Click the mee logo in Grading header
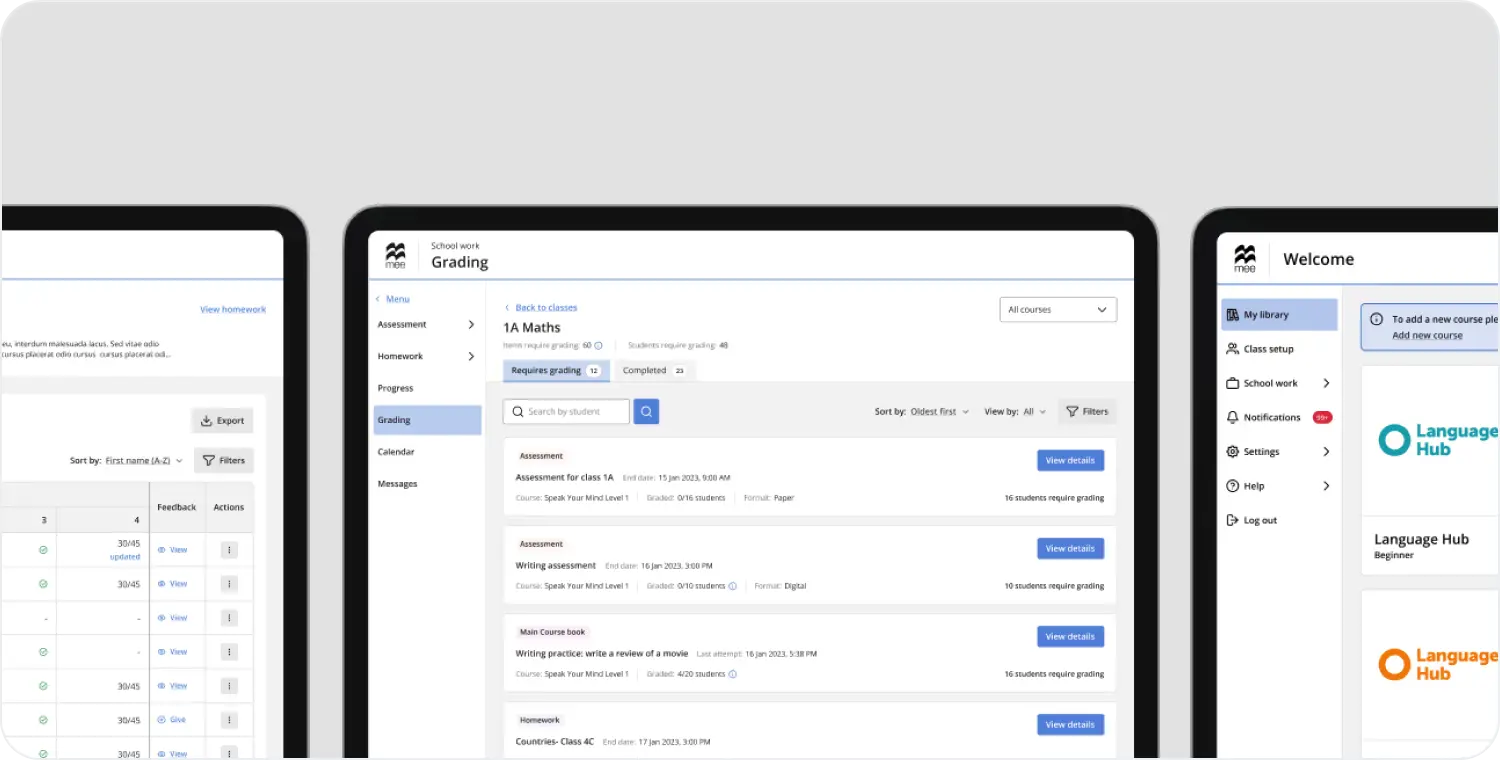Viewport: 1500px width, 760px height. click(396, 256)
